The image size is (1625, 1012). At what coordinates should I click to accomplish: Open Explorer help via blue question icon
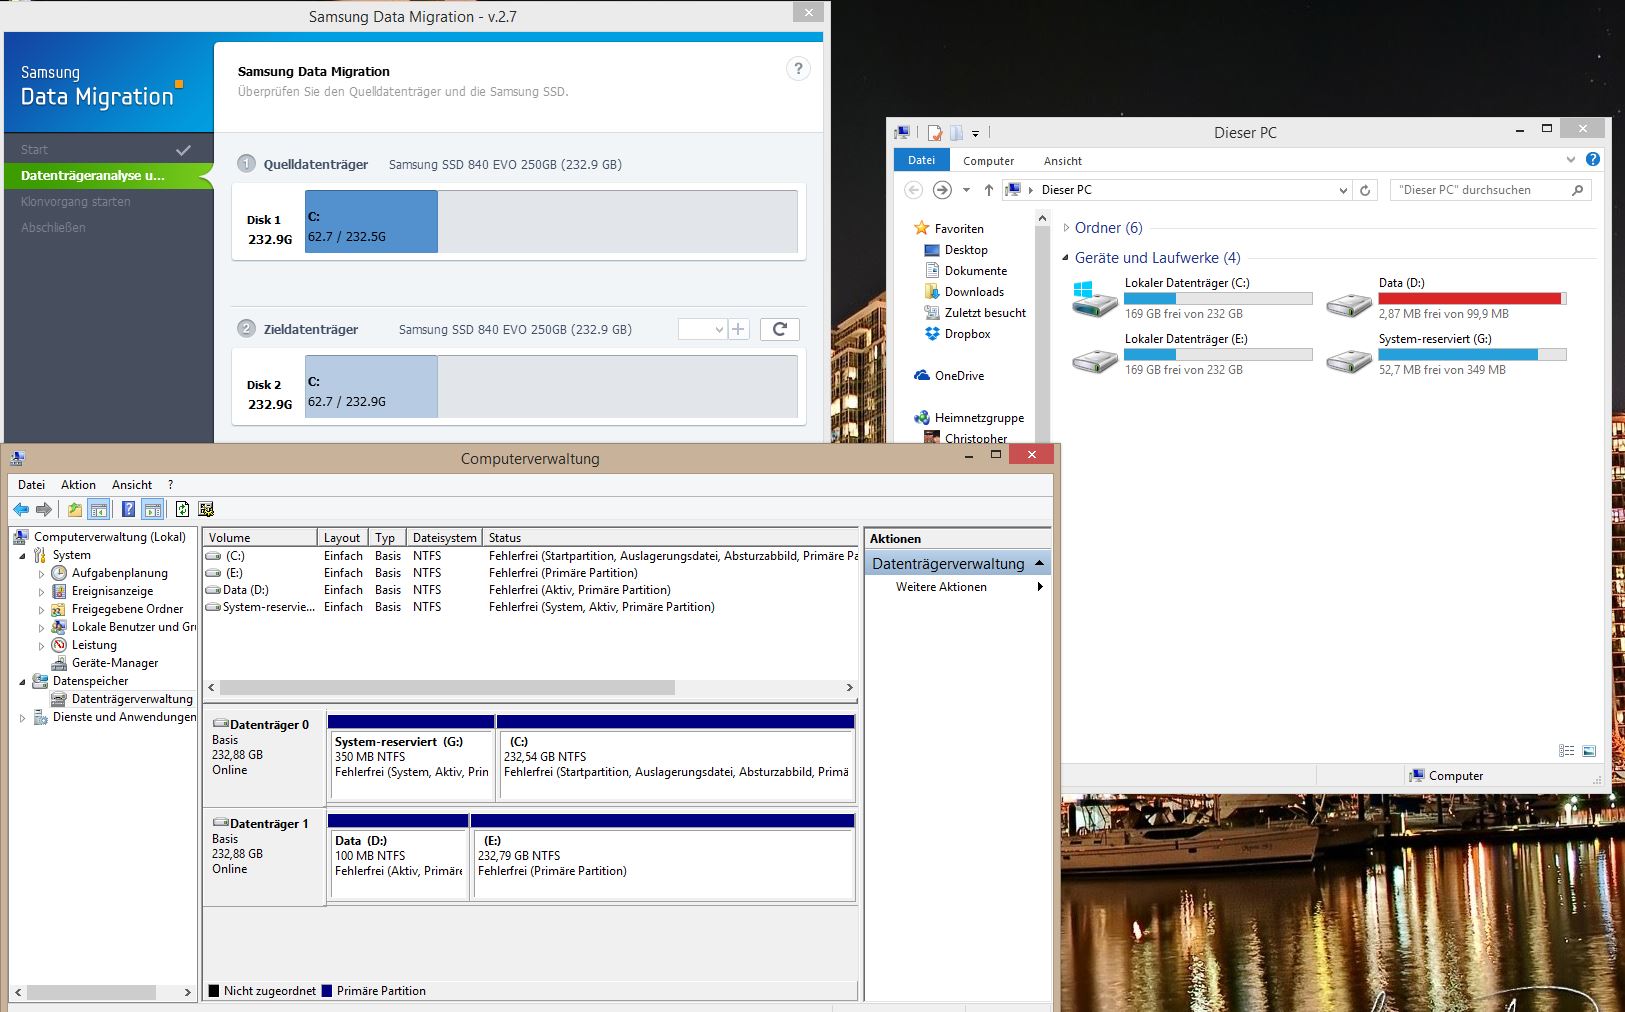1593,159
